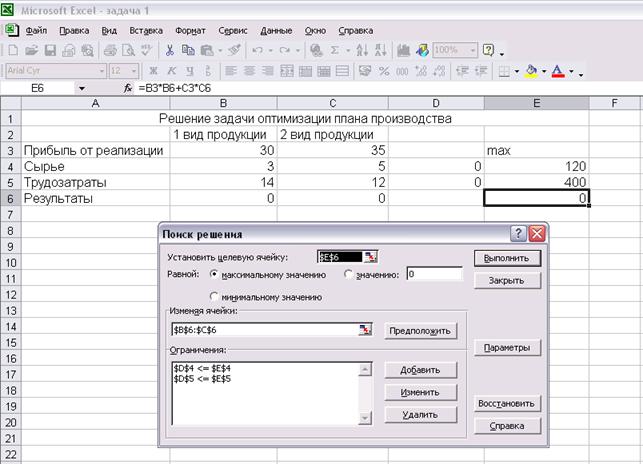Image resolution: width=643 pixels, height=464 pixels.
Task: Choose the "минимальному значению" option
Action: pos(214,297)
